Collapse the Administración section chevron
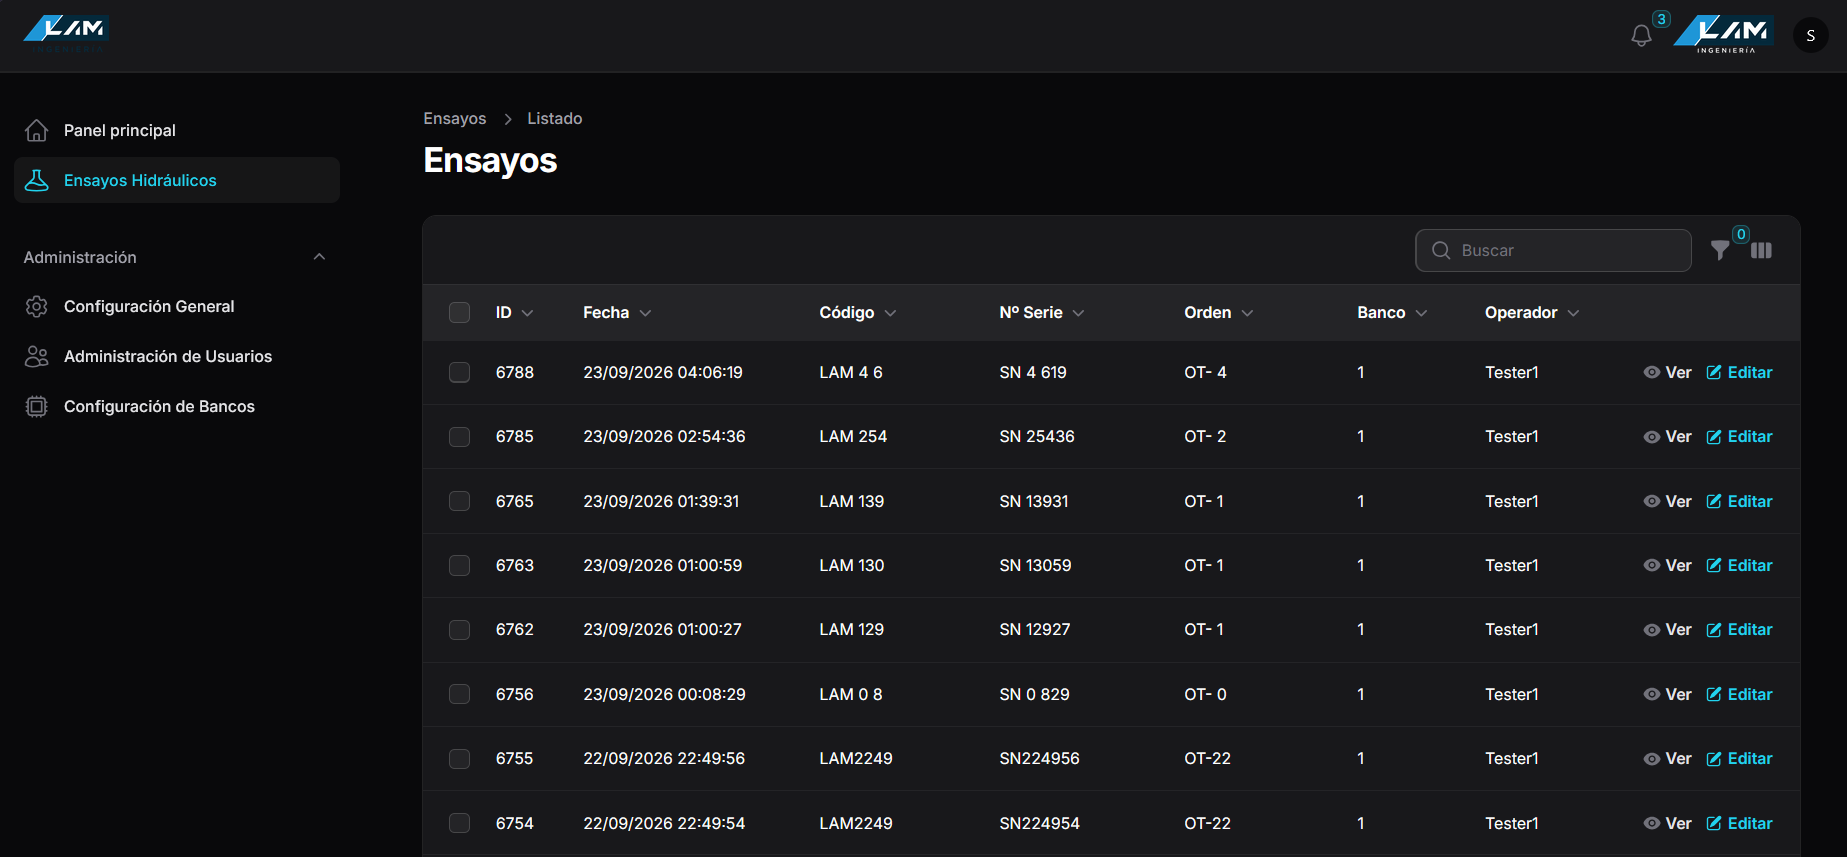 [319, 257]
